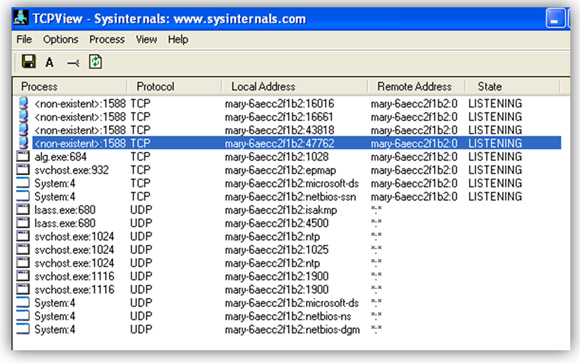Image resolution: width=580 pixels, height=363 pixels.
Task: Click System:4 icon in UDP microsoft-ds row
Action: click(x=23, y=303)
